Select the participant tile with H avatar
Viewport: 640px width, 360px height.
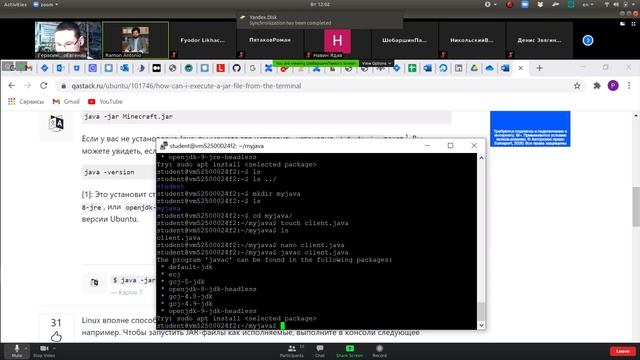pos(337,40)
